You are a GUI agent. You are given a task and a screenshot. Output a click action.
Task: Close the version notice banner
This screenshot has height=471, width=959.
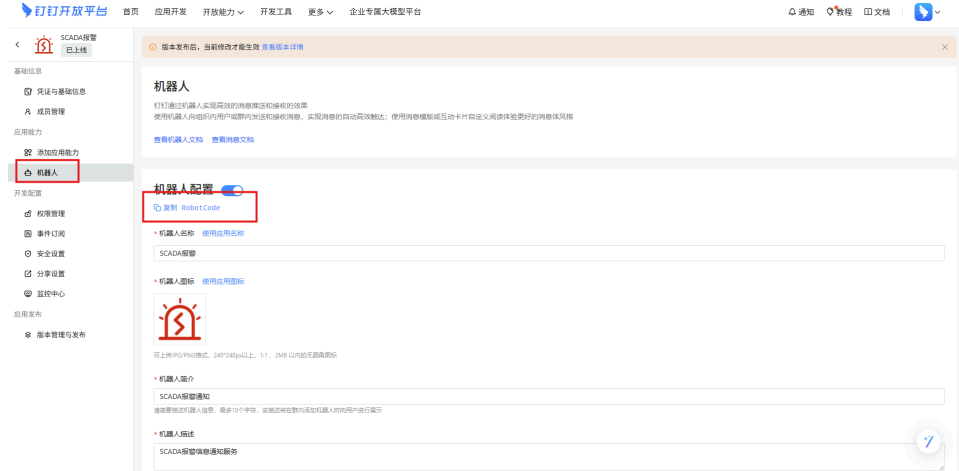944,47
